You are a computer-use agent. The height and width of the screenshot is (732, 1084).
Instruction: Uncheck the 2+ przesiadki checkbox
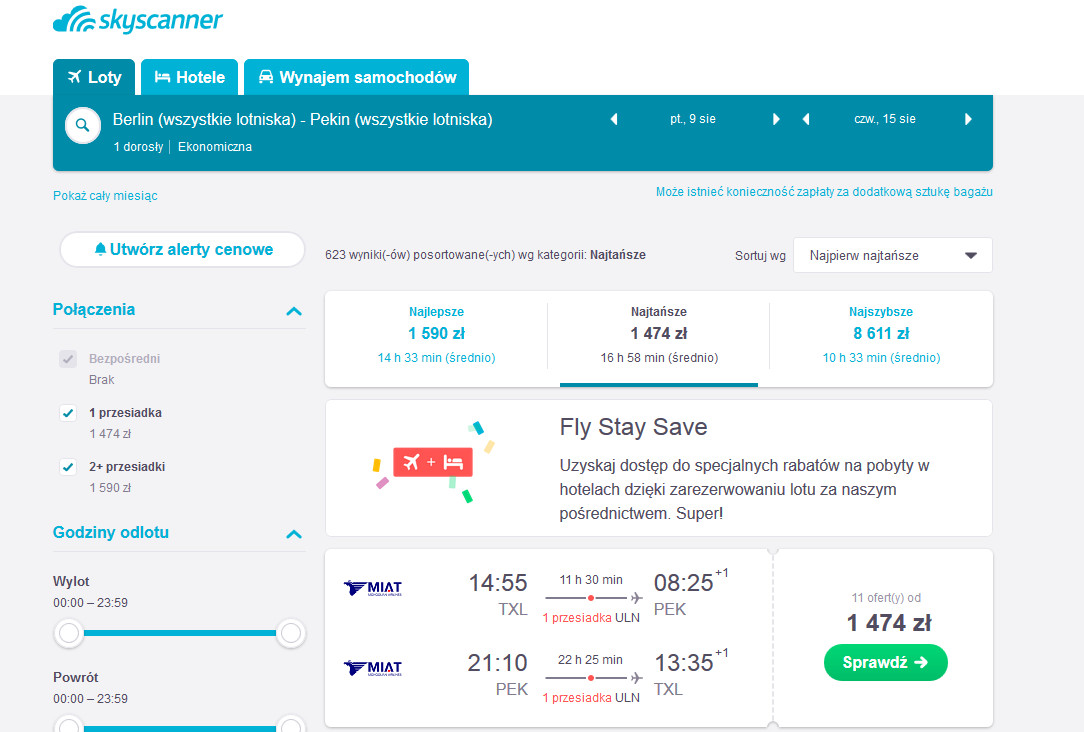pos(68,467)
